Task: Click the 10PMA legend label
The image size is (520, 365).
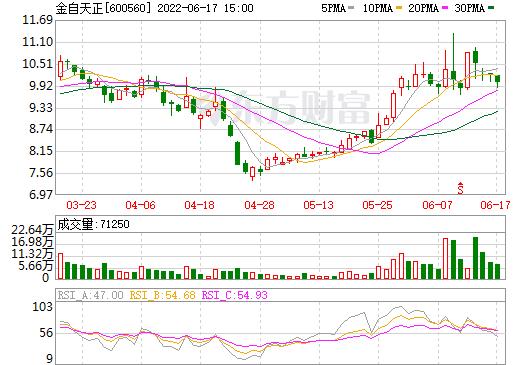Action: click(378, 8)
